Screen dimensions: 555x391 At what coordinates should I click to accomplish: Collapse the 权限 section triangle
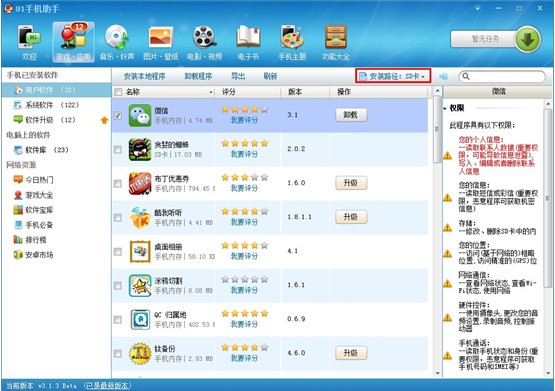pyautogui.click(x=445, y=108)
